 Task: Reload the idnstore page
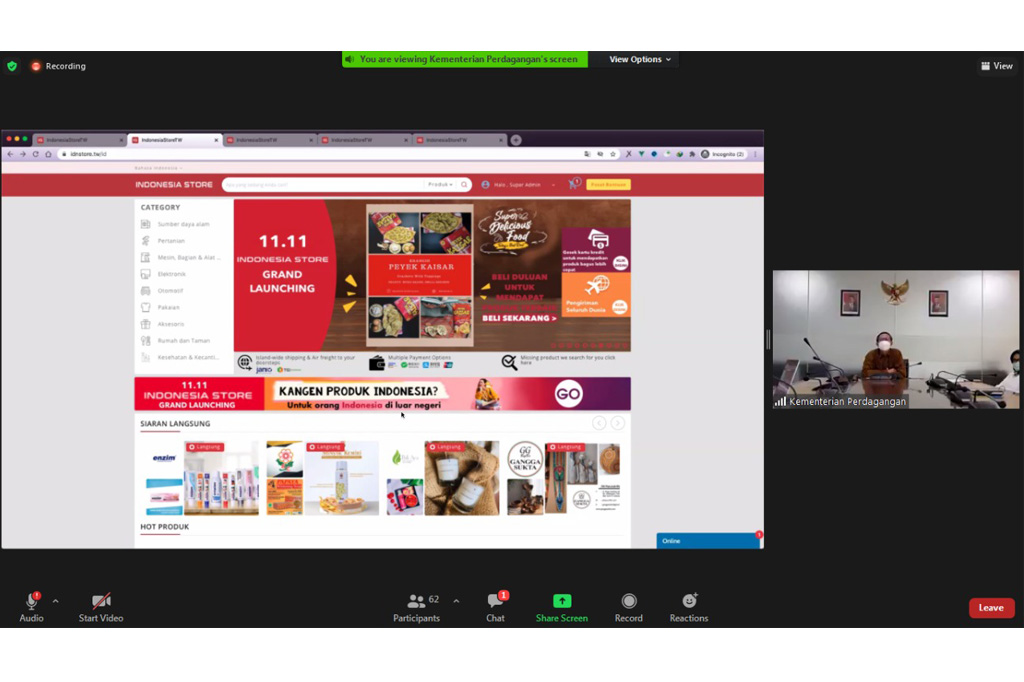pos(35,154)
